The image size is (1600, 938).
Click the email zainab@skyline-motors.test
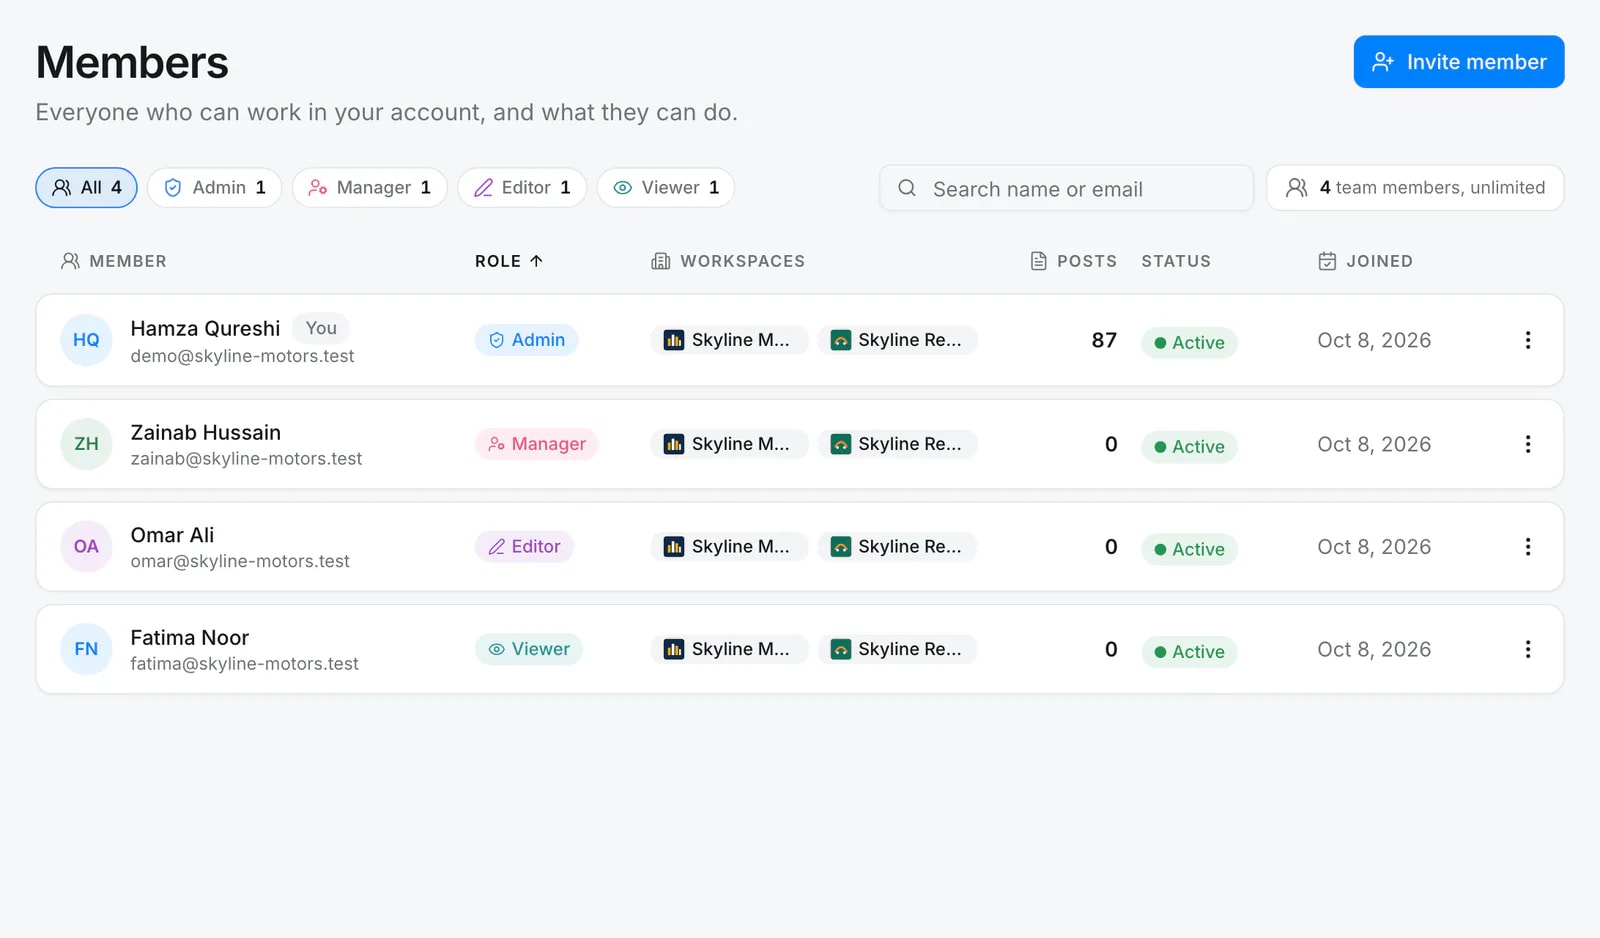pos(246,459)
